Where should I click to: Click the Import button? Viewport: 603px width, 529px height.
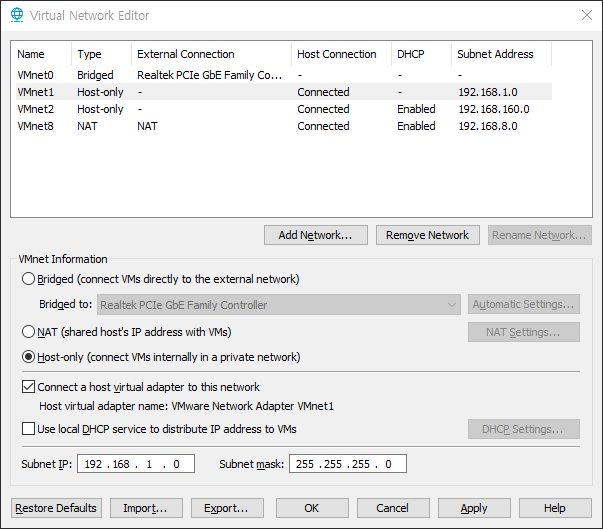pyautogui.click(x=146, y=508)
